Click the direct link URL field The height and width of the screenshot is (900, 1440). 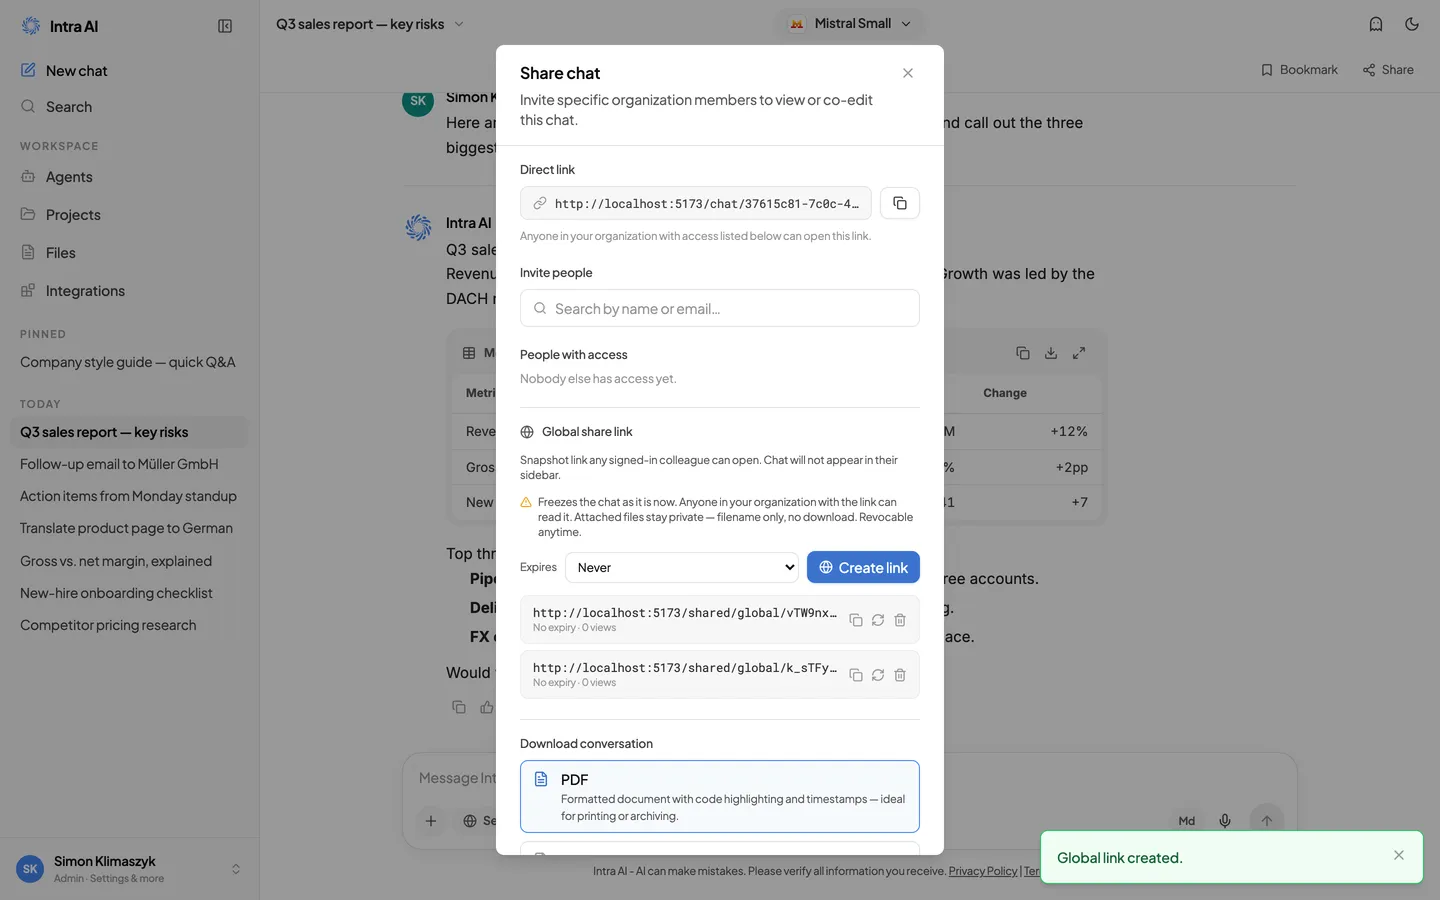click(x=696, y=203)
